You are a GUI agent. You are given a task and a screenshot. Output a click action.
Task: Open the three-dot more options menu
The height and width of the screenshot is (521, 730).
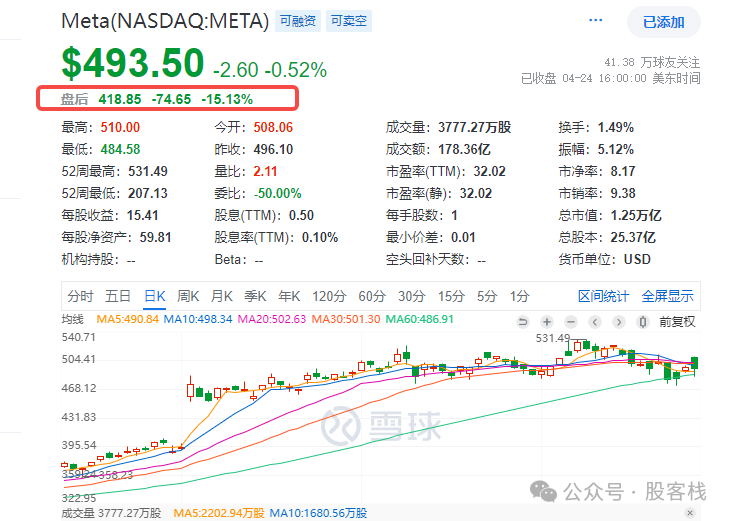coord(595,20)
